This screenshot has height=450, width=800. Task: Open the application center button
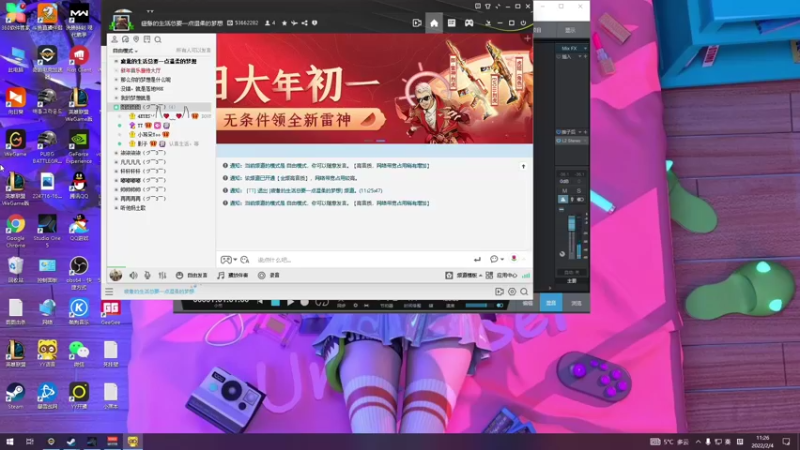(x=502, y=276)
